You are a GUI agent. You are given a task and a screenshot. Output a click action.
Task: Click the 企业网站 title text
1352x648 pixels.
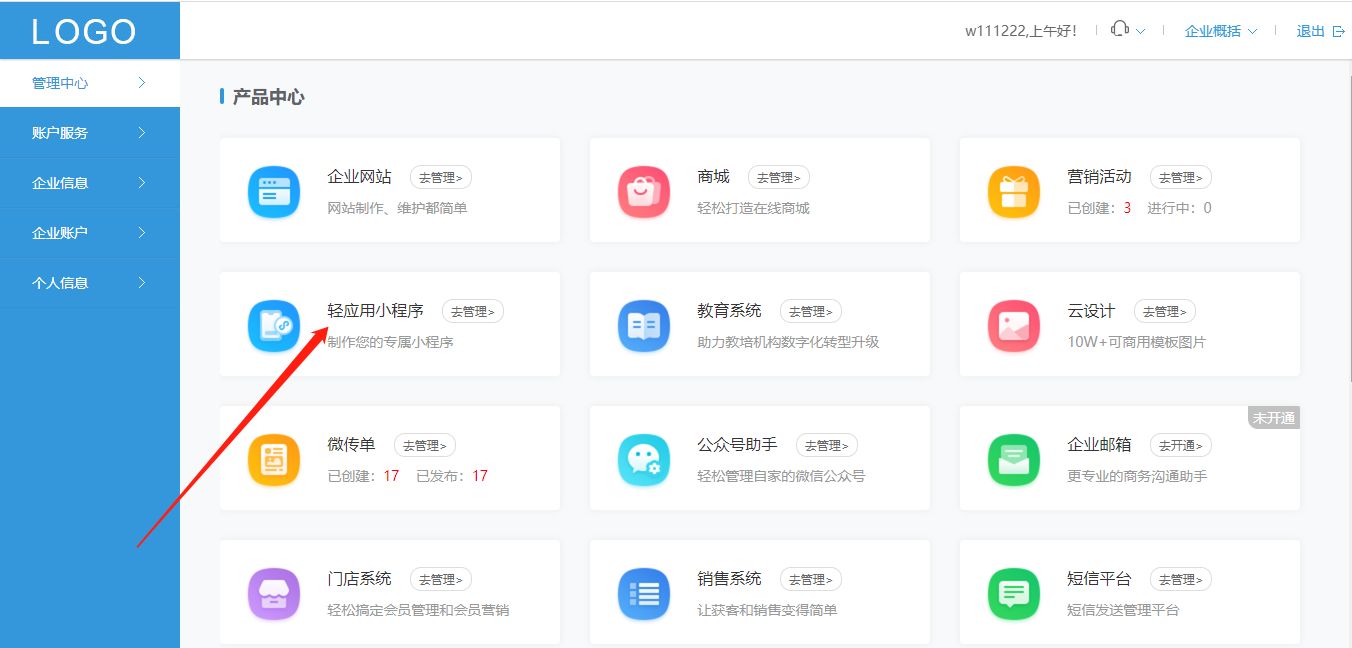click(x=360, y=177)
